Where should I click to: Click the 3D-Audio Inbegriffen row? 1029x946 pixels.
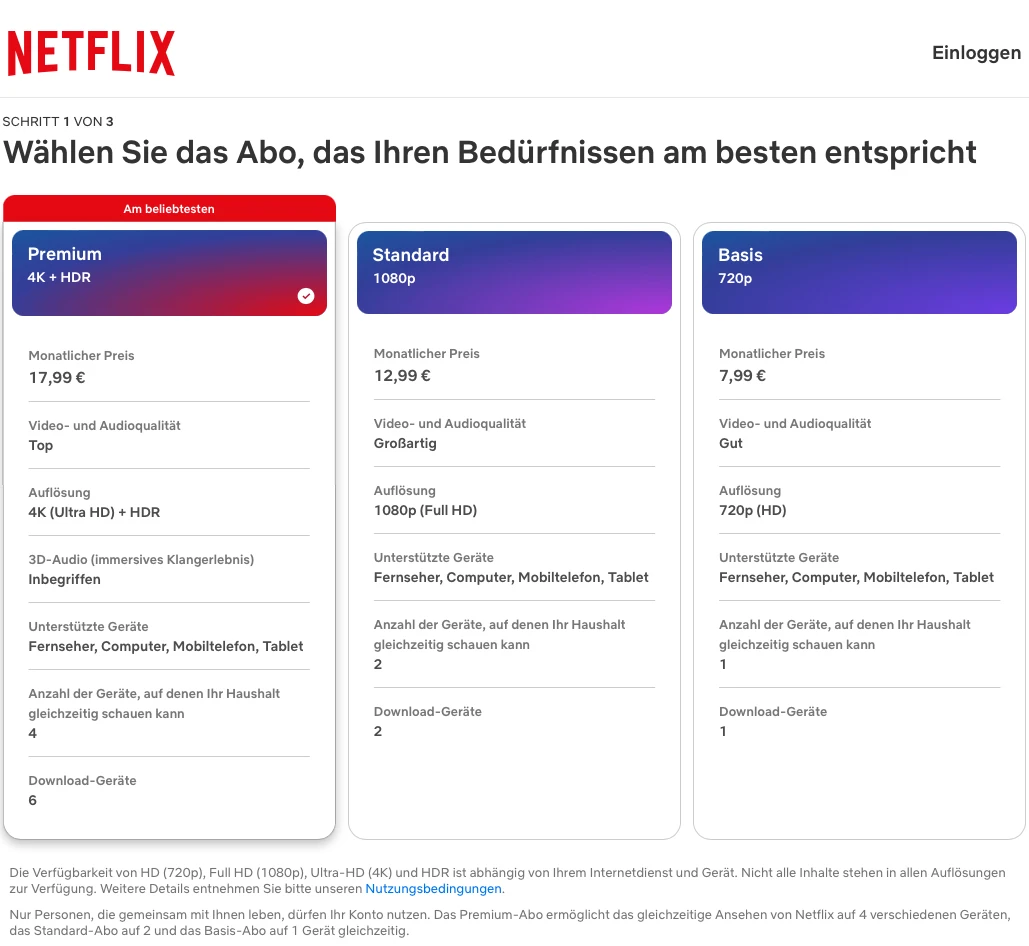pyautogui.click(x=169, y=569)
